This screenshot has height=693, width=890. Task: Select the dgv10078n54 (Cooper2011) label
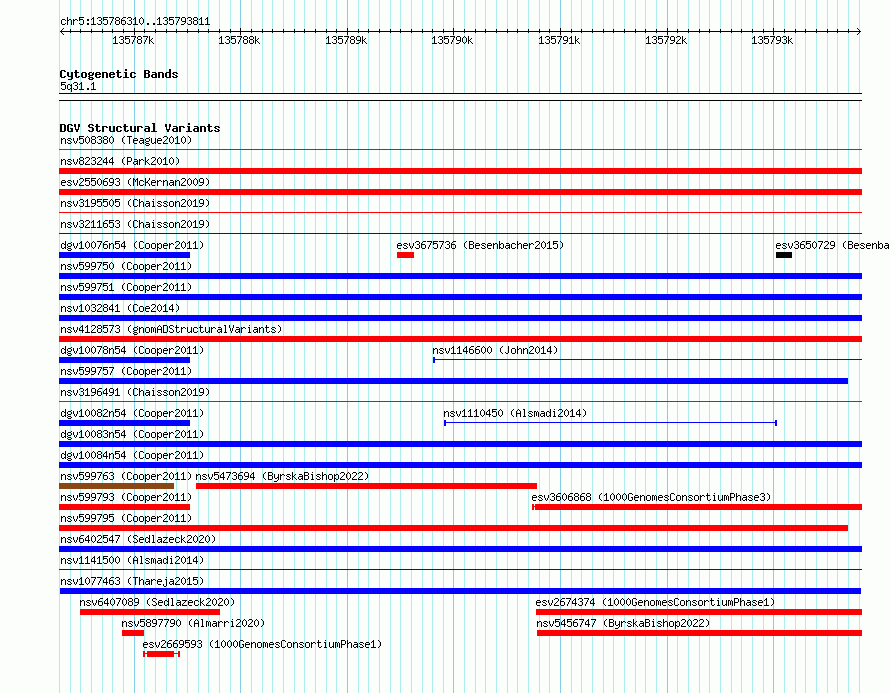click(x=132, y=350)
